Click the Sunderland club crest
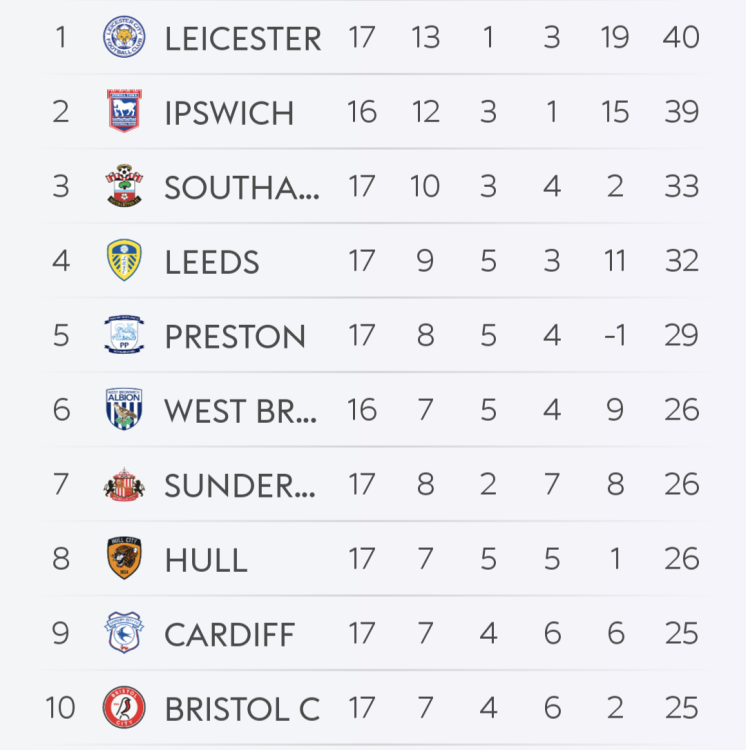Screen dimensions: 746x750 (124, 485)
